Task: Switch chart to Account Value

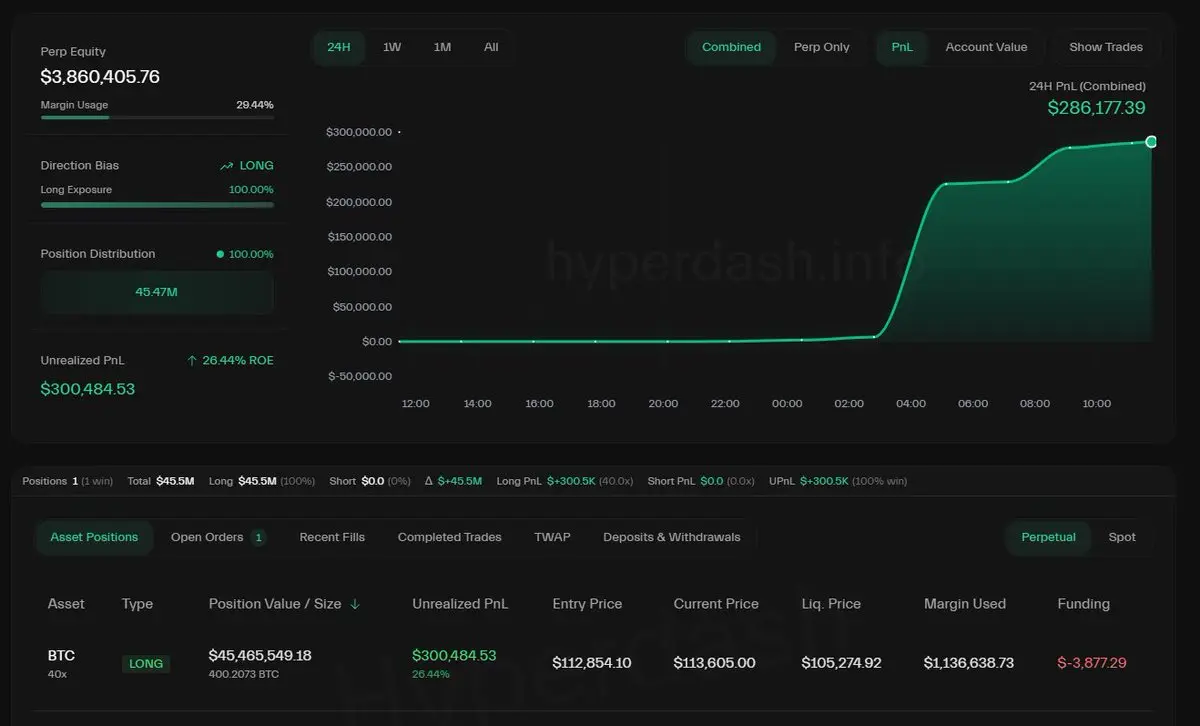Action: click(986, 47)
